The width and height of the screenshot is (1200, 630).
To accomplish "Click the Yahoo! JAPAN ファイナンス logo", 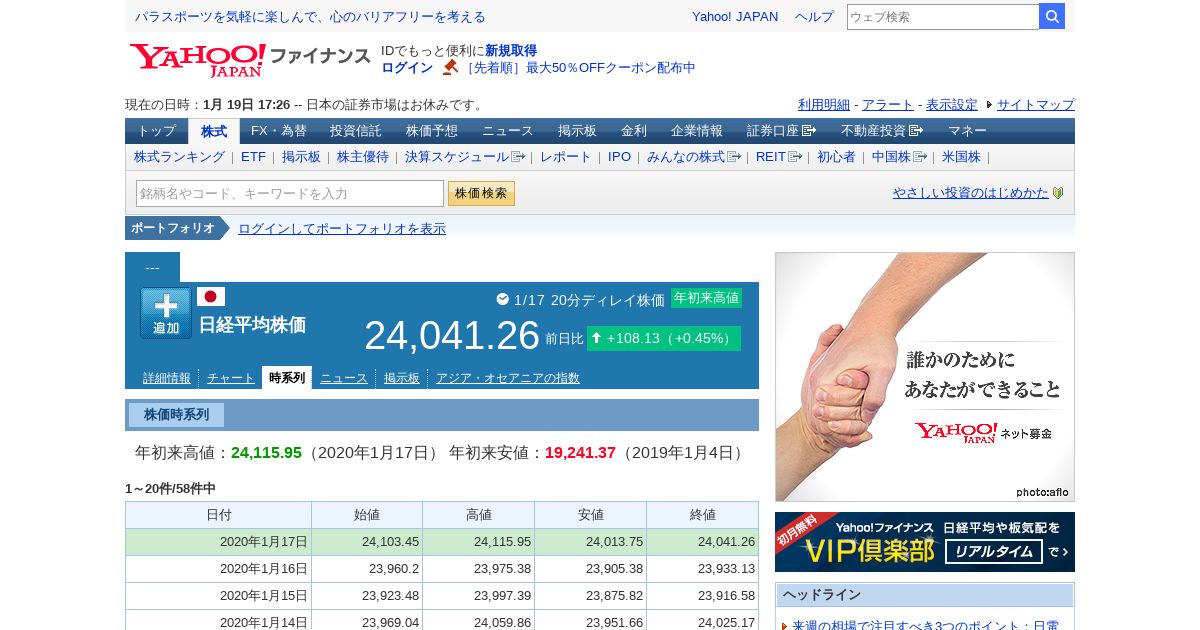I will pos(250,59).
